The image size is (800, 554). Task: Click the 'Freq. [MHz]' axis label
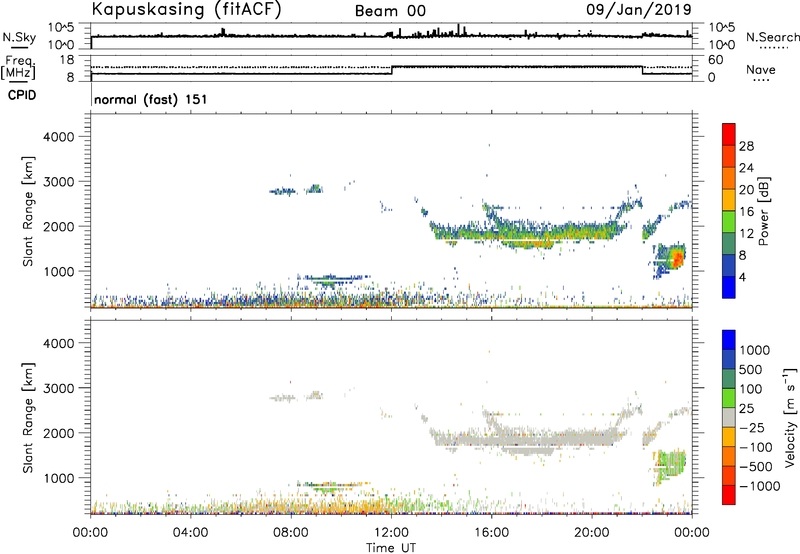click(x=18, y=67)
